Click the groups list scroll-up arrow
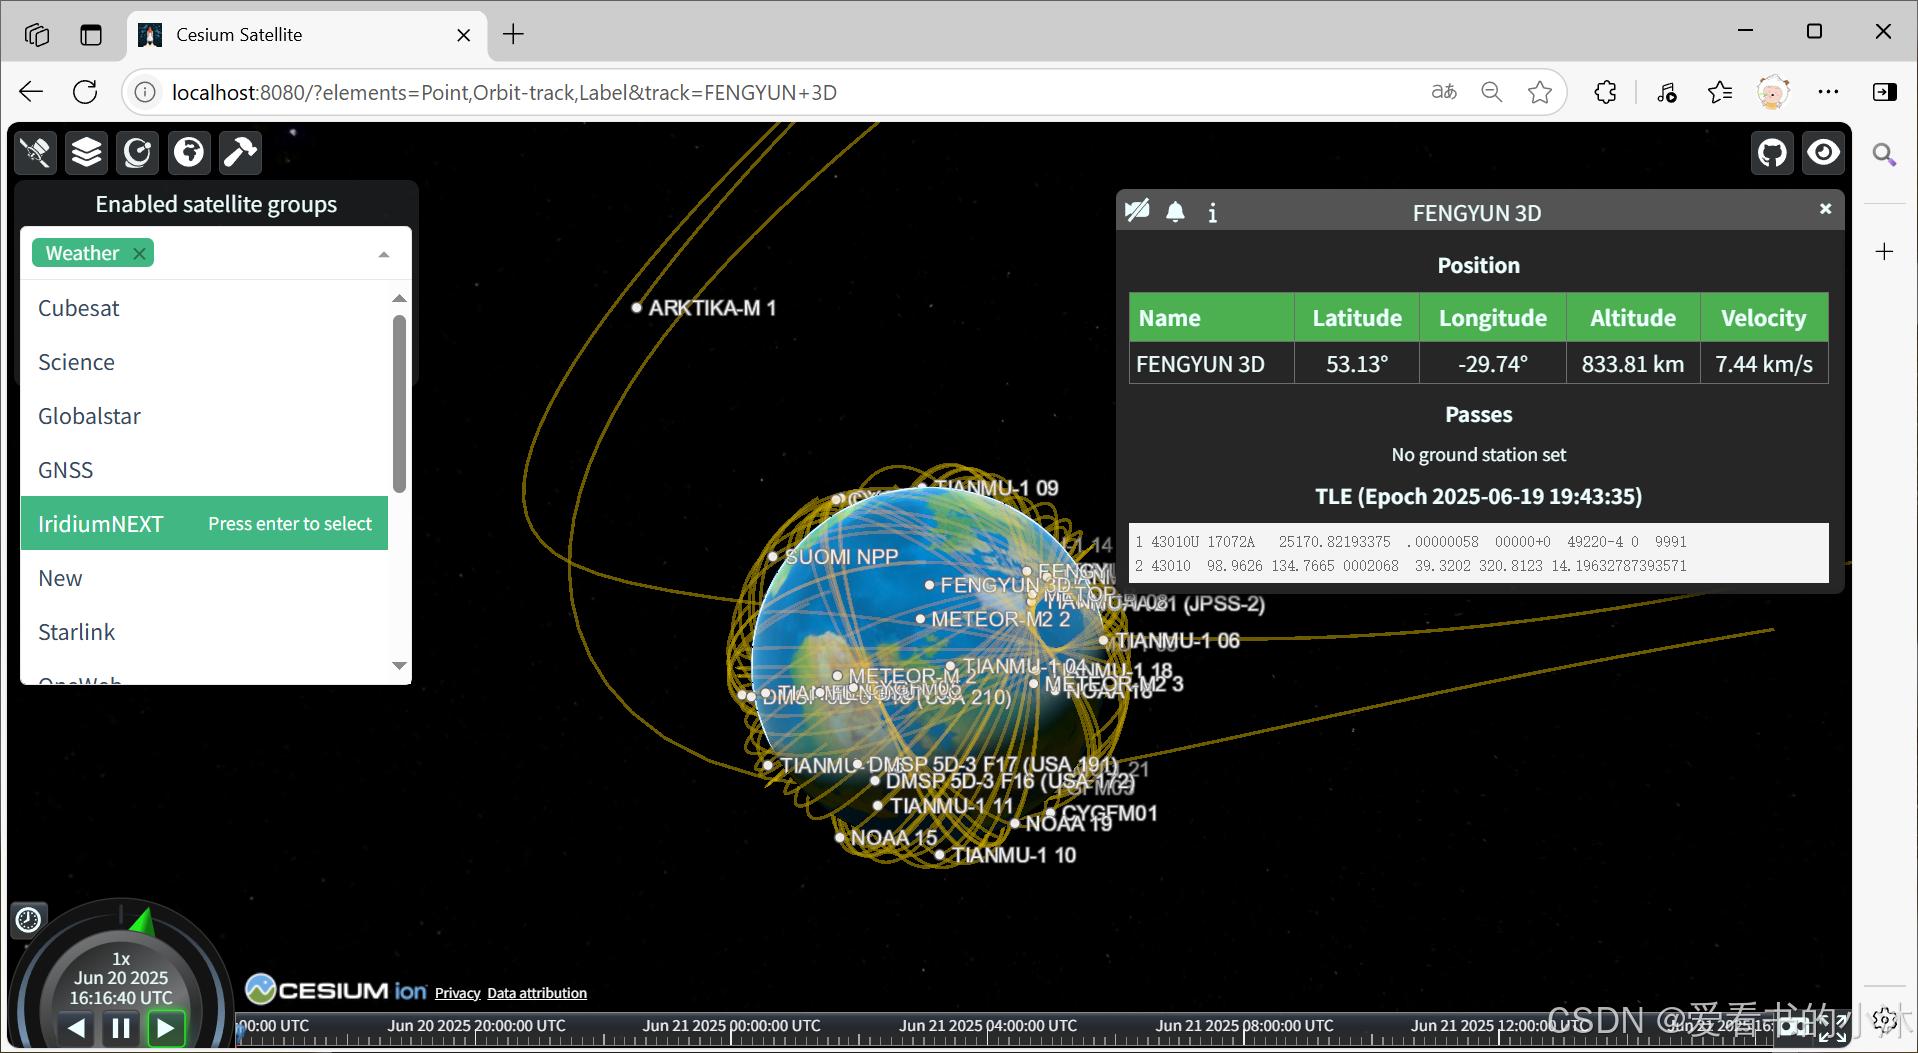This screenshot has height=1053, width=1918. [400, 298]
